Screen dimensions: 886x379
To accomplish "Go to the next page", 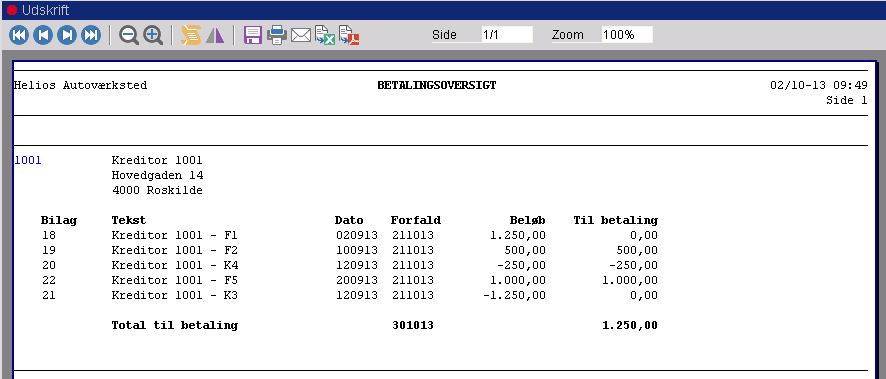I will (x=67, y=35).
